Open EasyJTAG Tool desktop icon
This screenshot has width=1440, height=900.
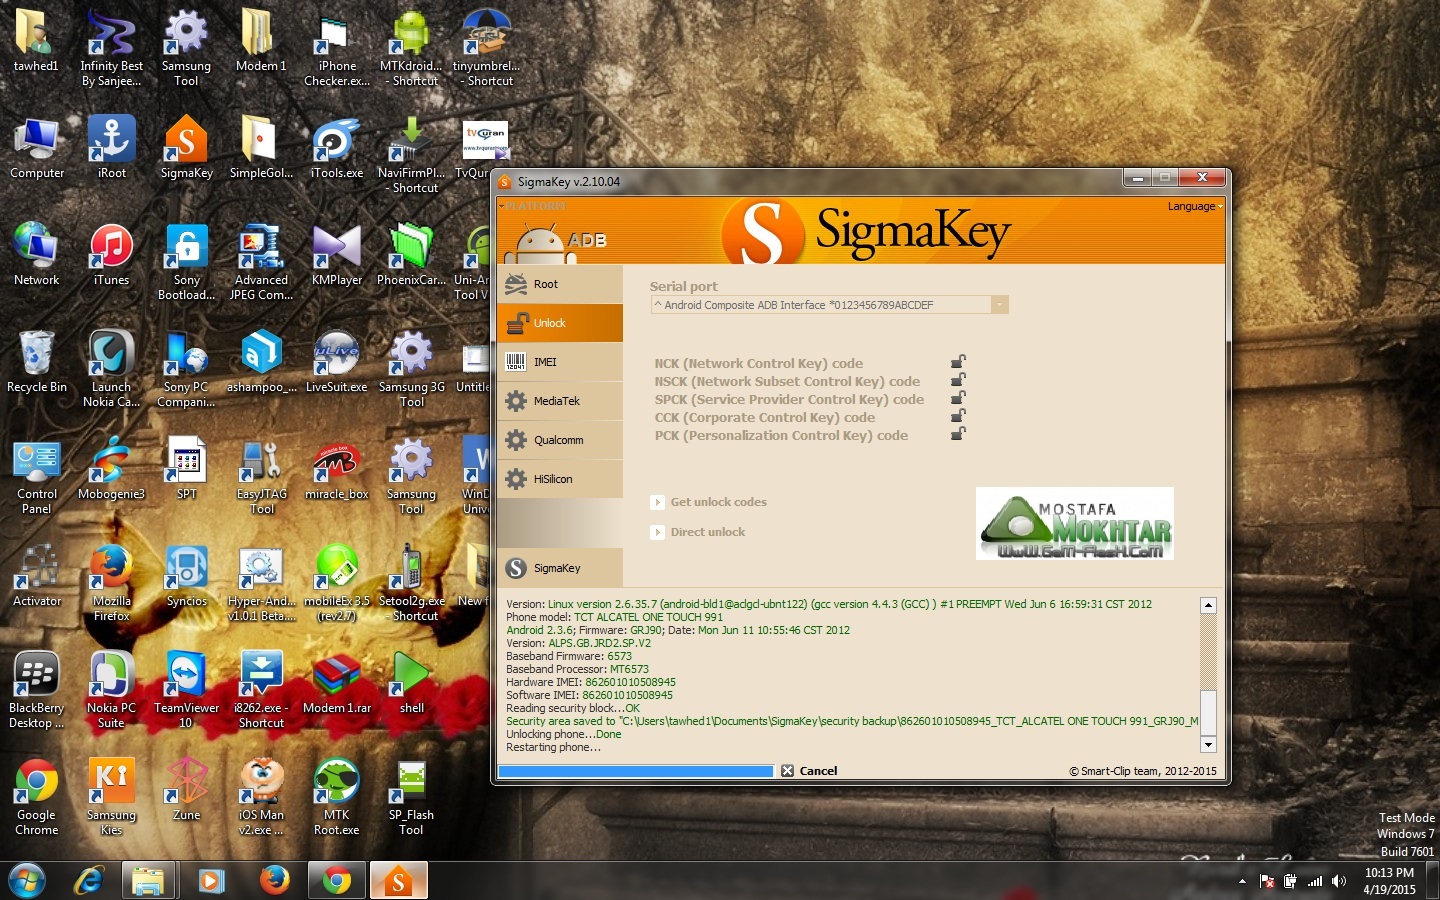(262, 476)
